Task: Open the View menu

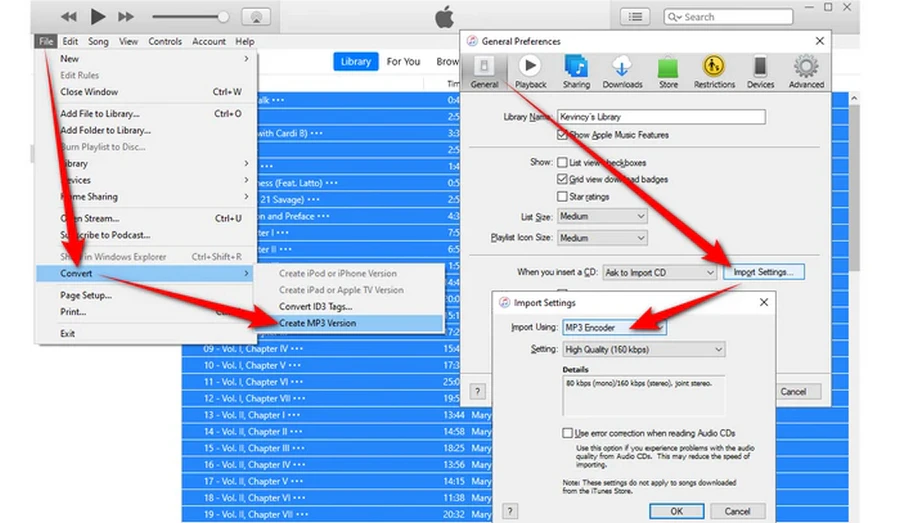Action: coord(128,41)
